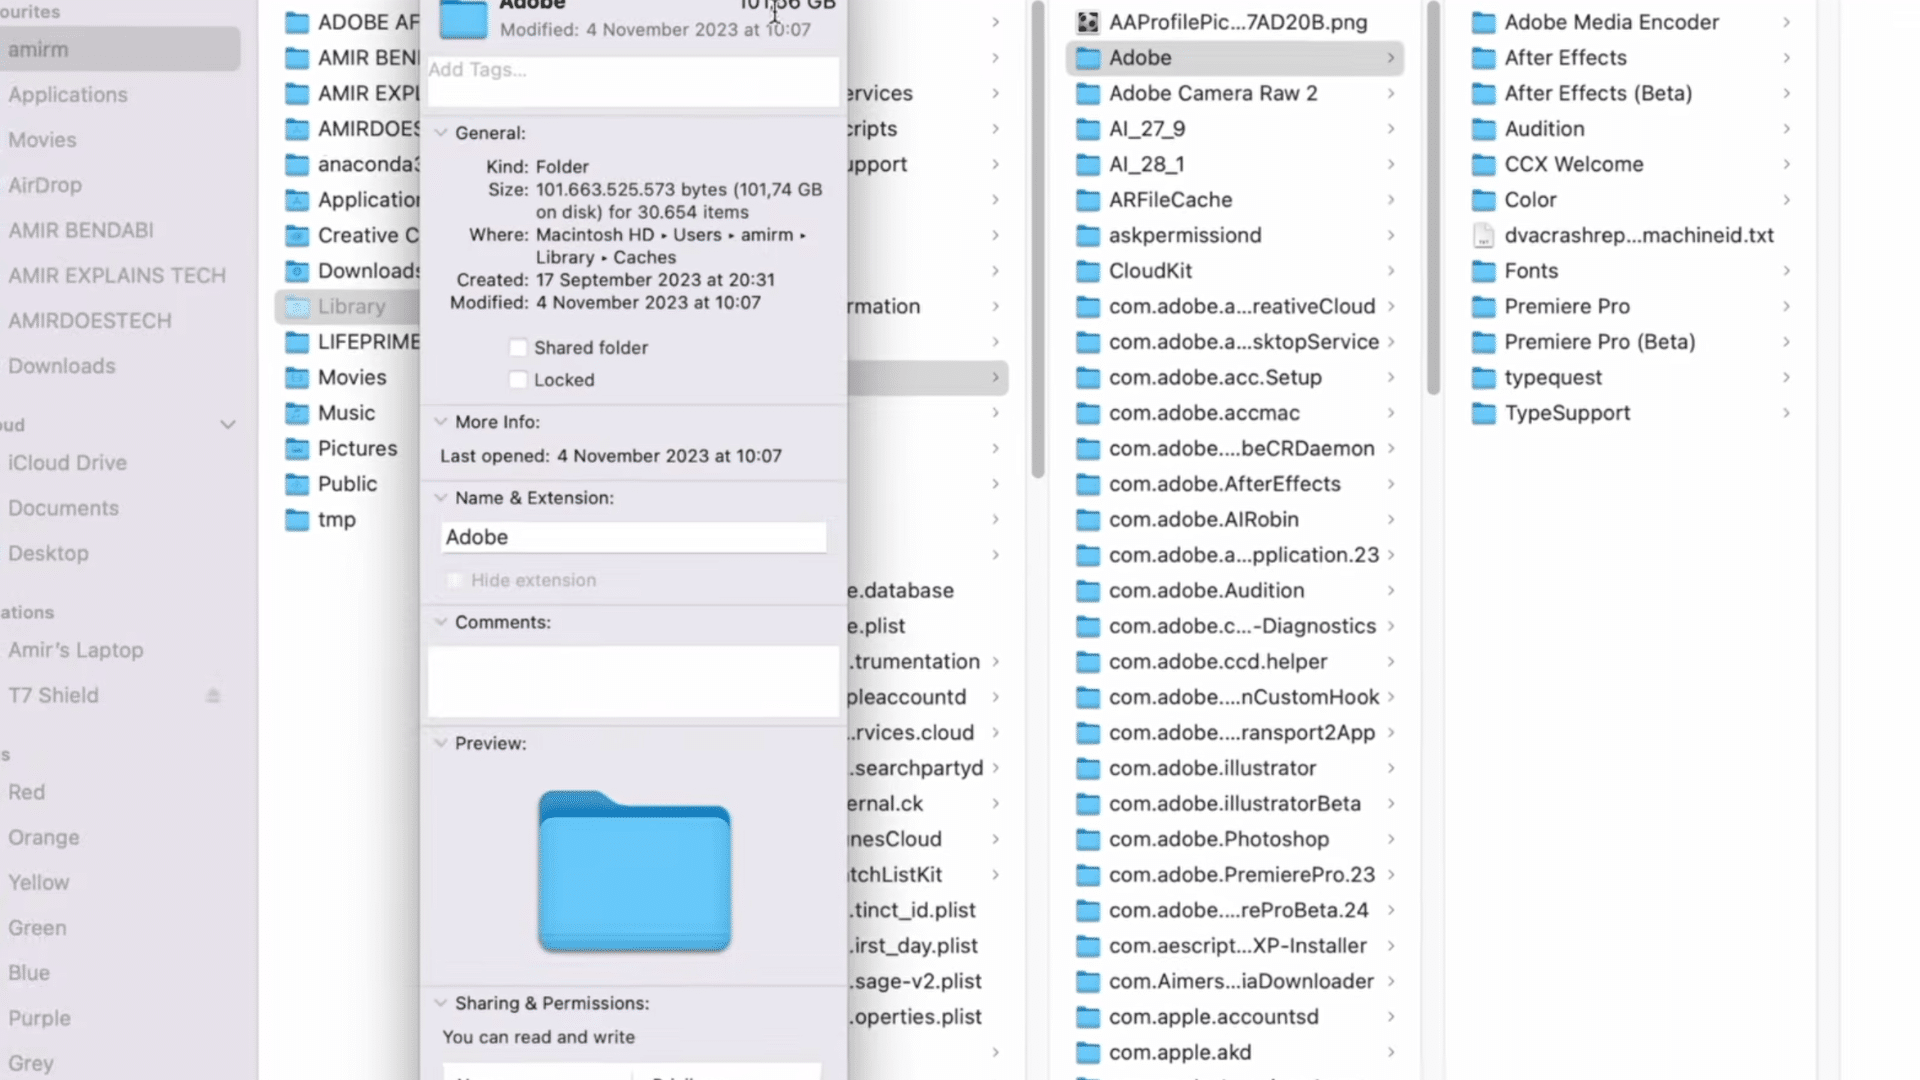Click the Comments text box
Image resolution: width=1920 pixels, height=1080 pixels.
click(x=633, y=681)
